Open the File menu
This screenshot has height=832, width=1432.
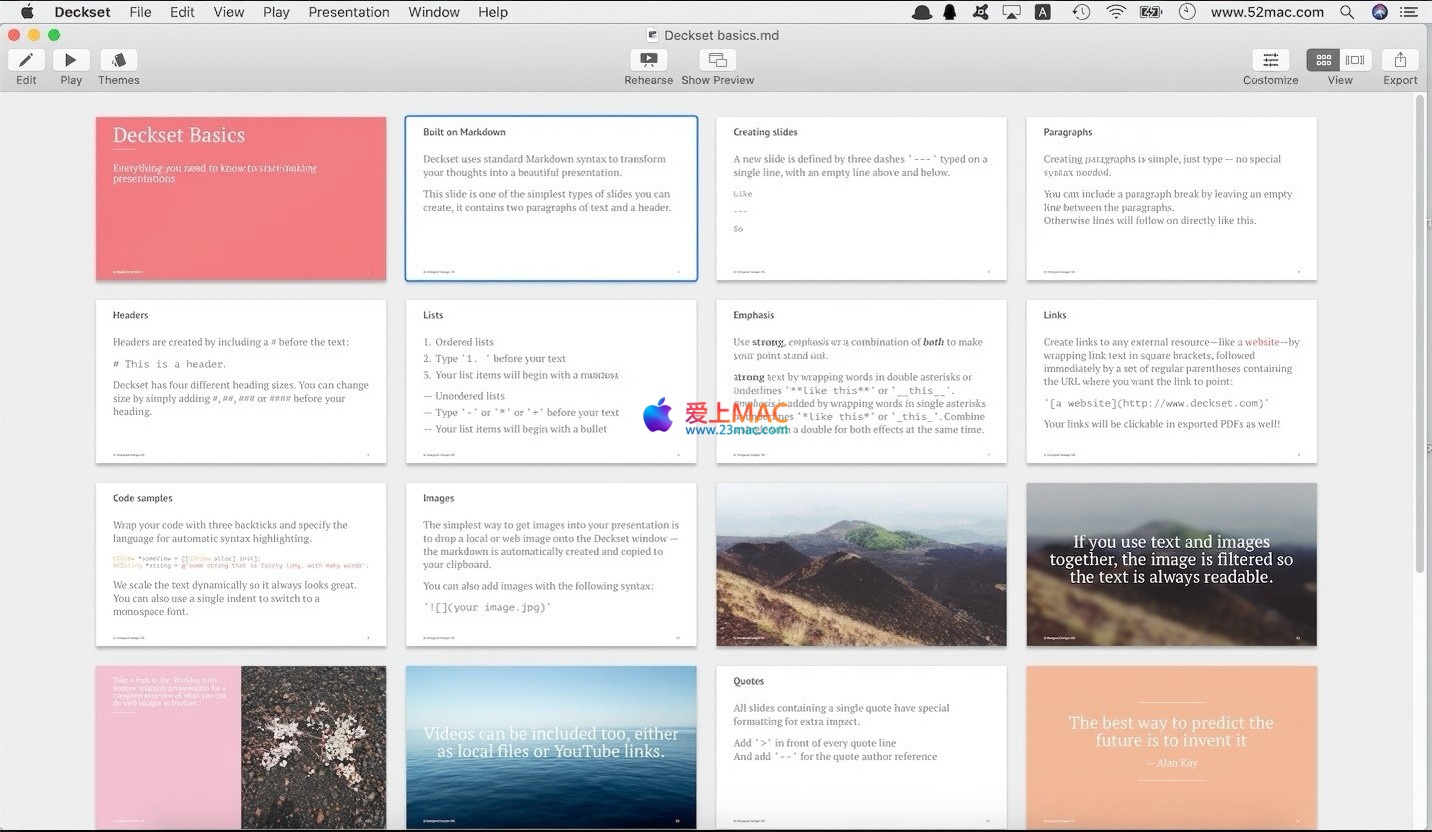pyautogui.click(x=140, y=12)
